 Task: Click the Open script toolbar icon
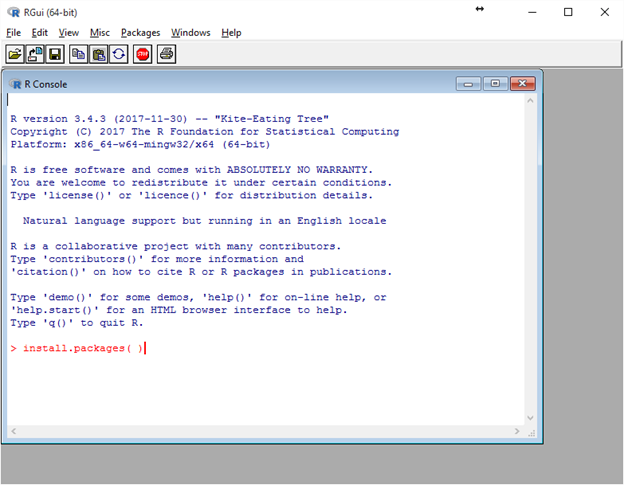point(15,54)
